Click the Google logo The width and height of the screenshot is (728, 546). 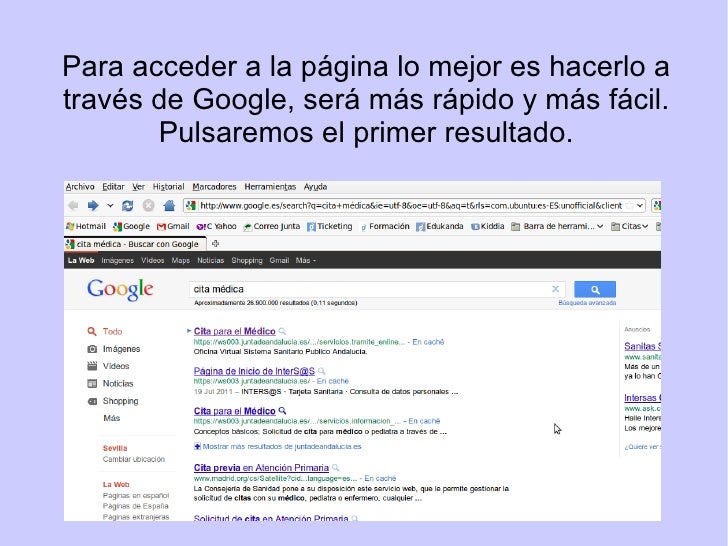click(120, 290)
